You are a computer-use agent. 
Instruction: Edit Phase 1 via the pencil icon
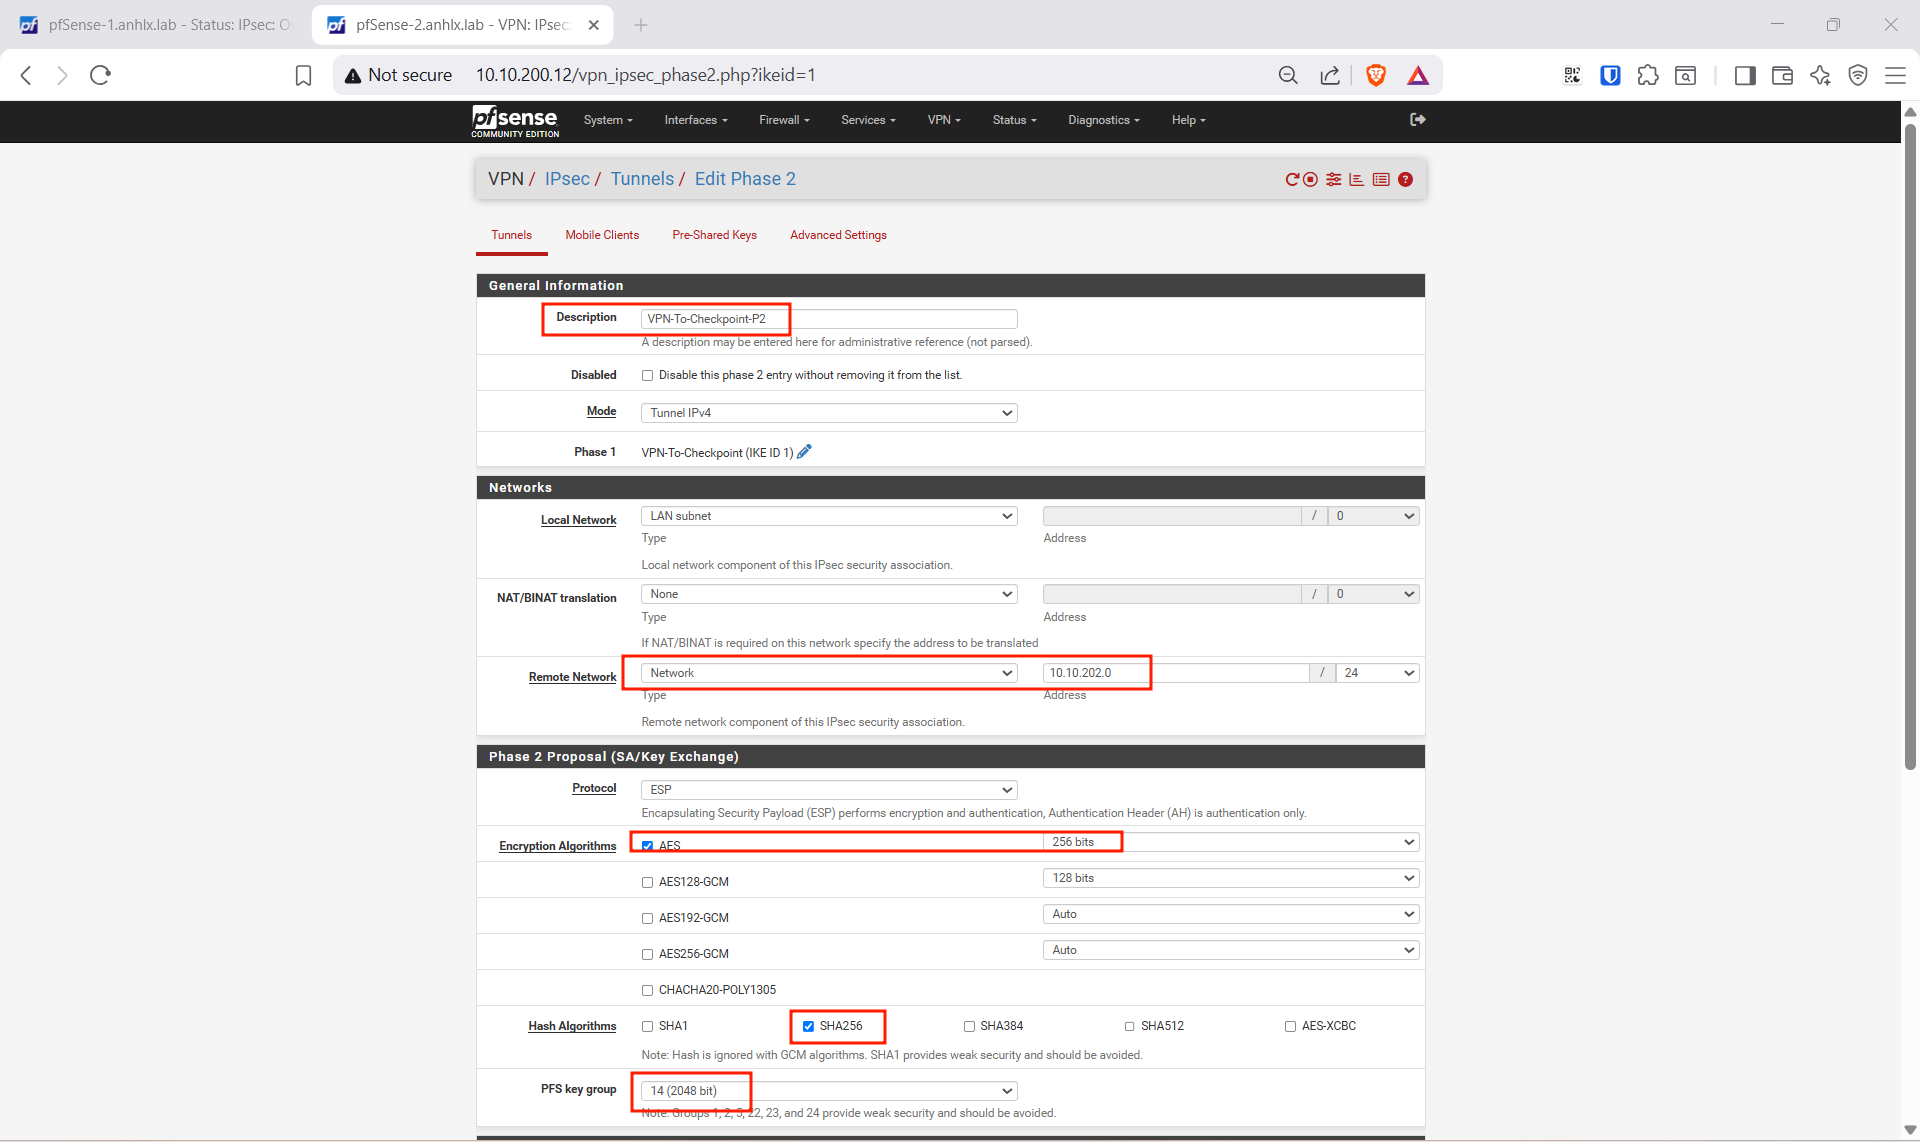click(804, 452)
